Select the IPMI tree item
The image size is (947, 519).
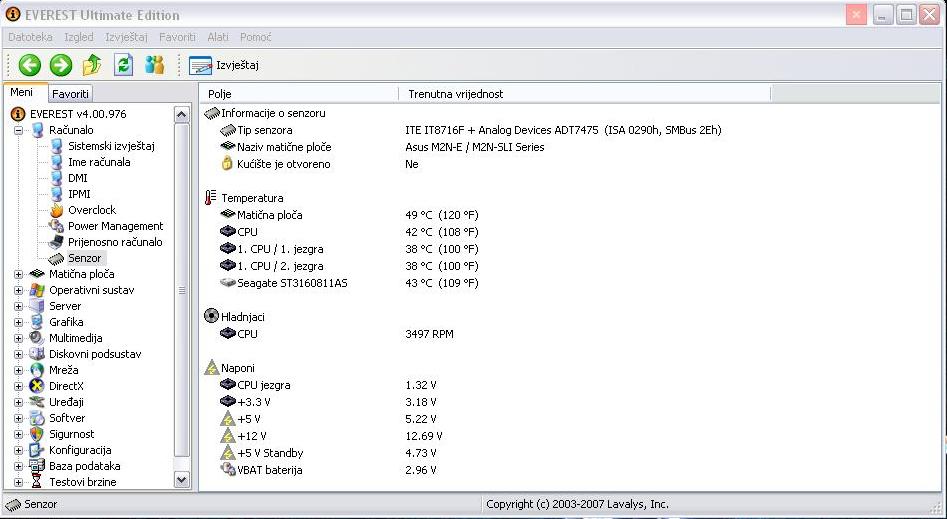79,194
